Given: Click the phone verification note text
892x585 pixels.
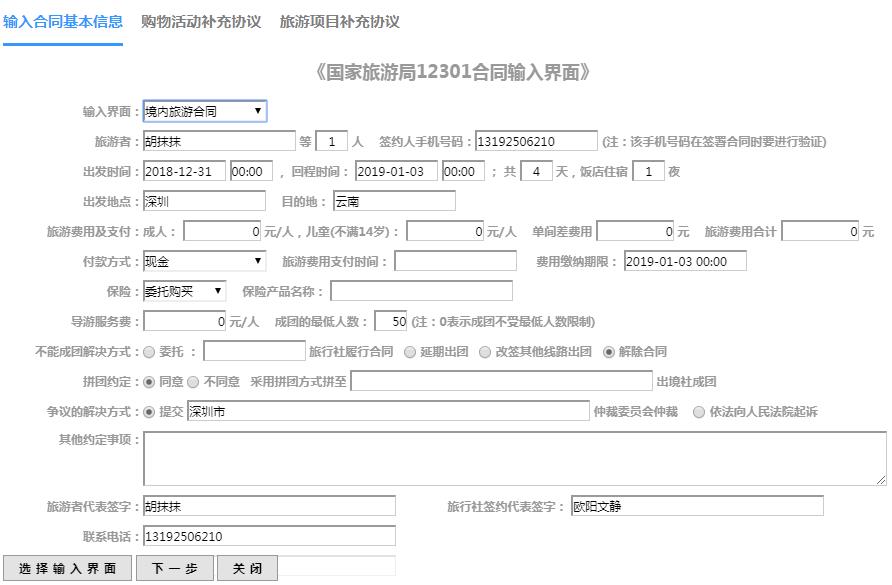Looking at the screenshot, I should click(715, 142).
